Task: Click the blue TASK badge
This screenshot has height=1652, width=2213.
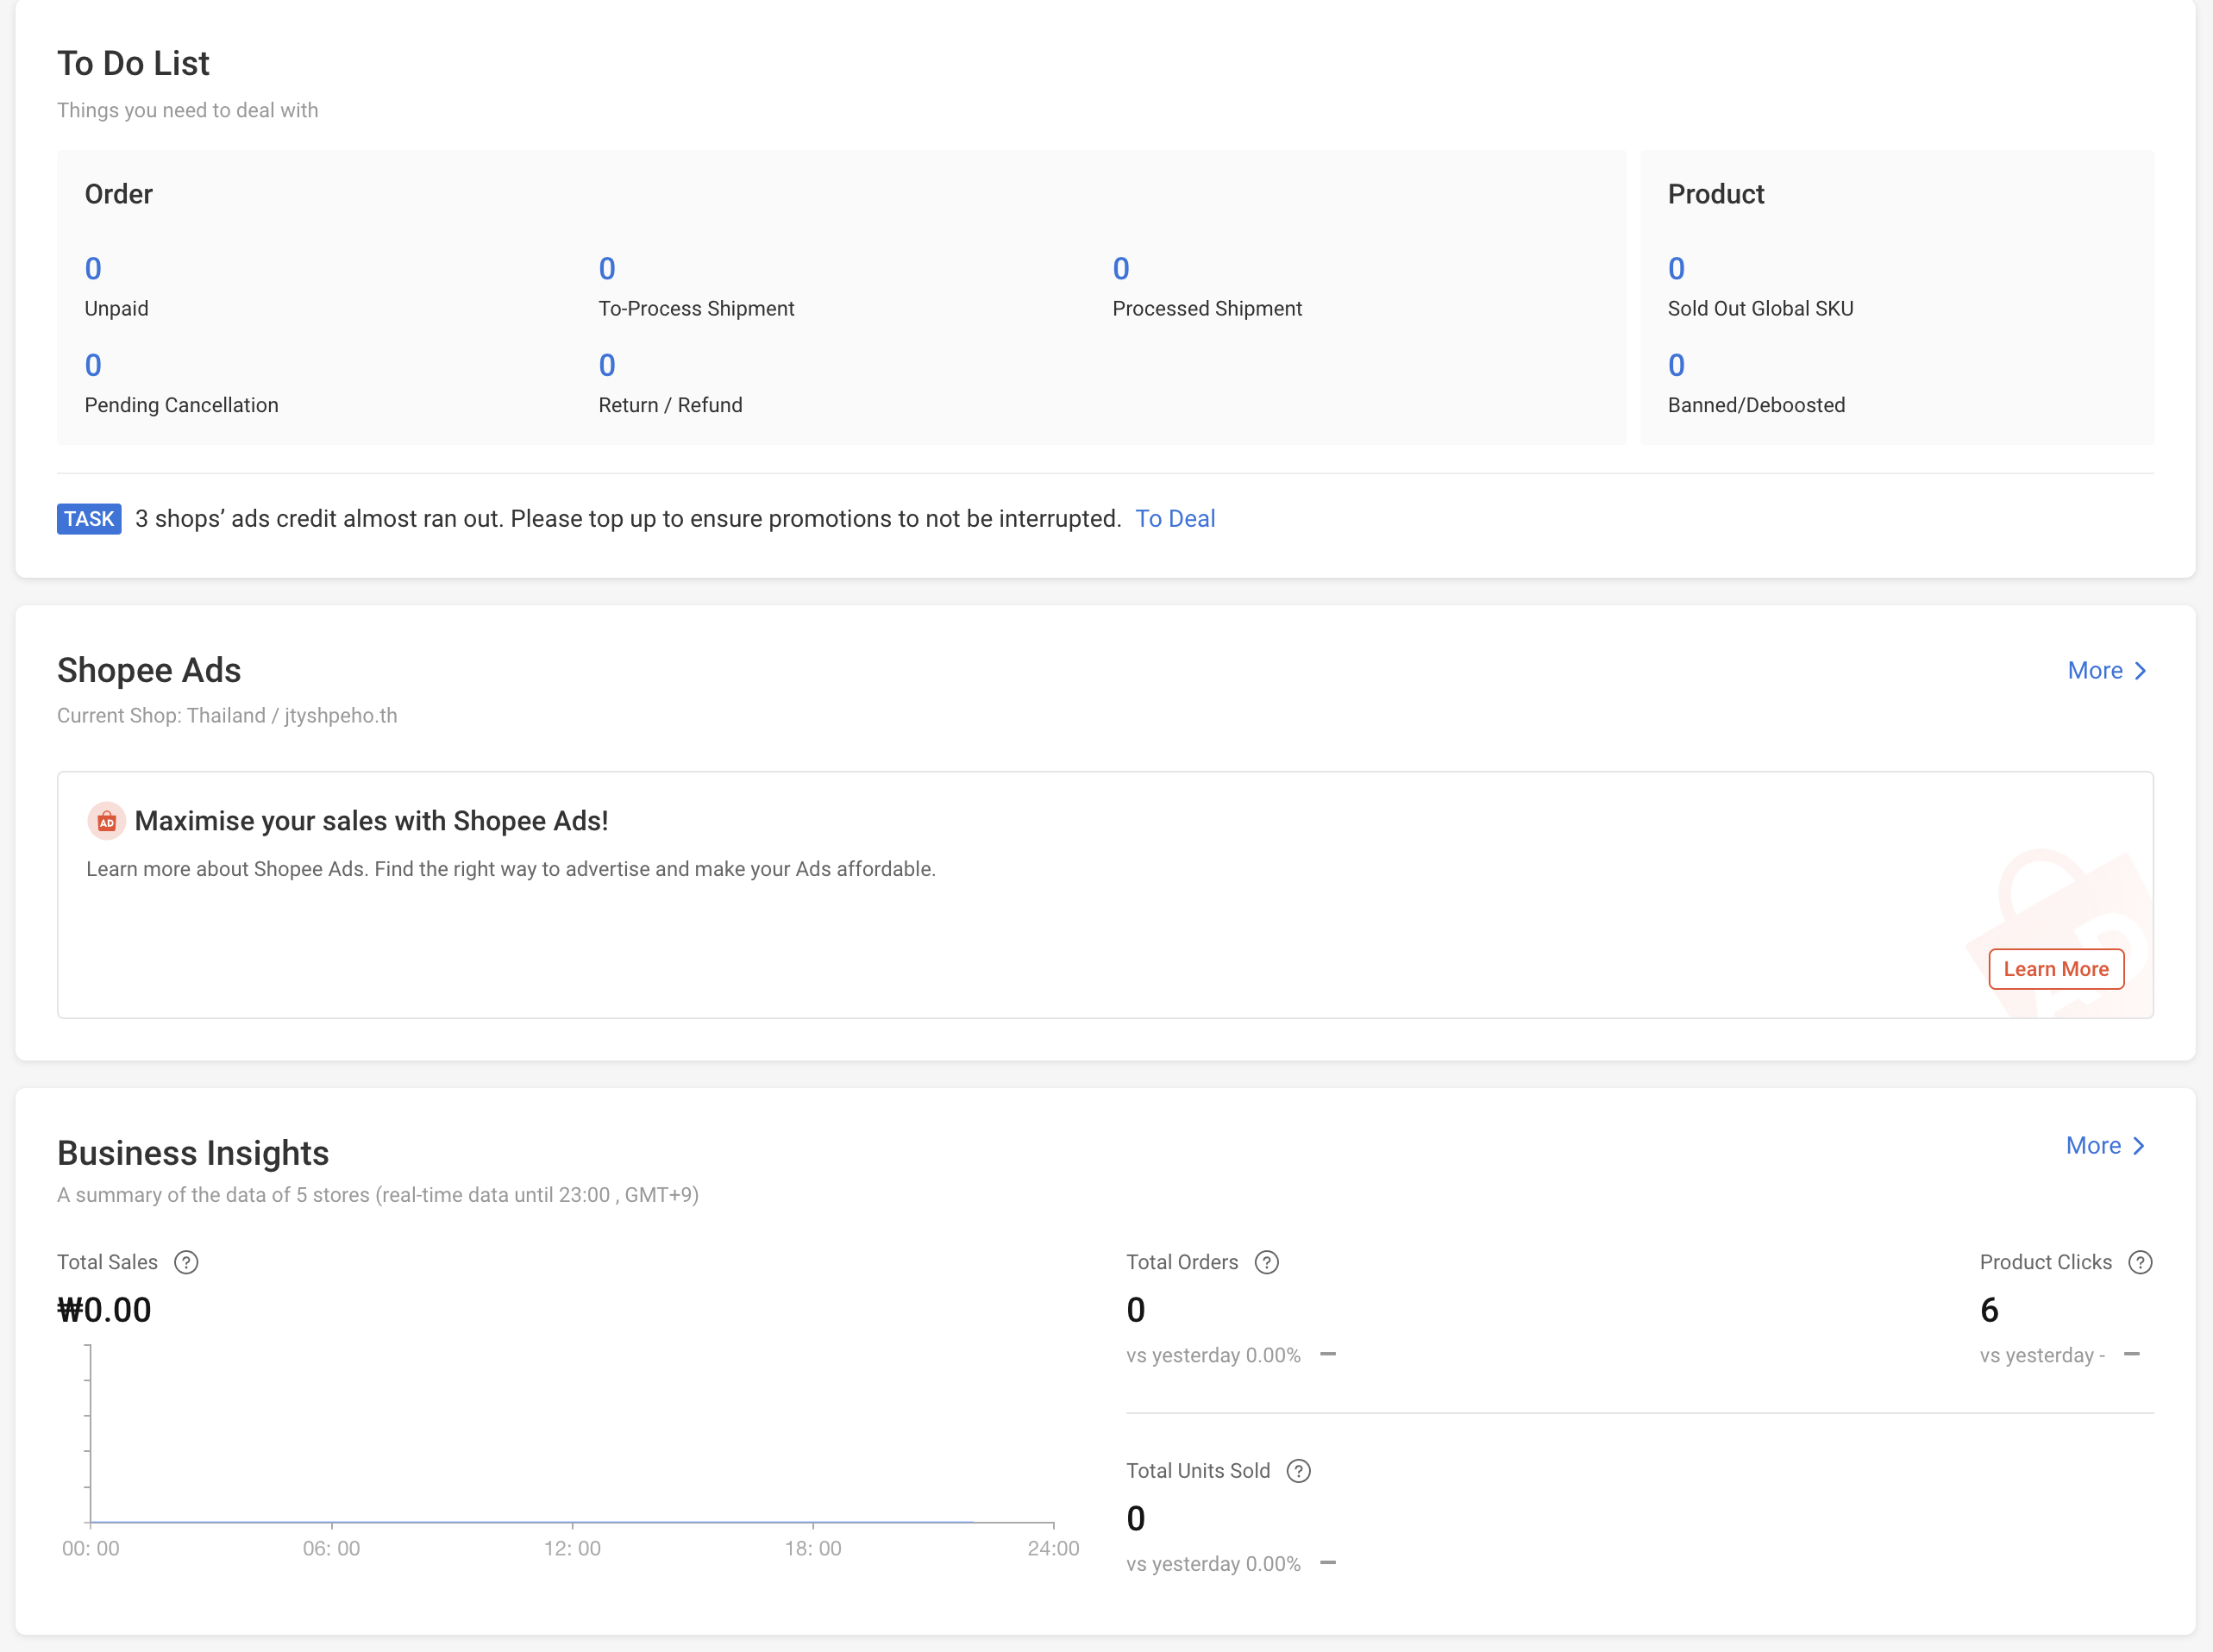Action: click(89, 519)
